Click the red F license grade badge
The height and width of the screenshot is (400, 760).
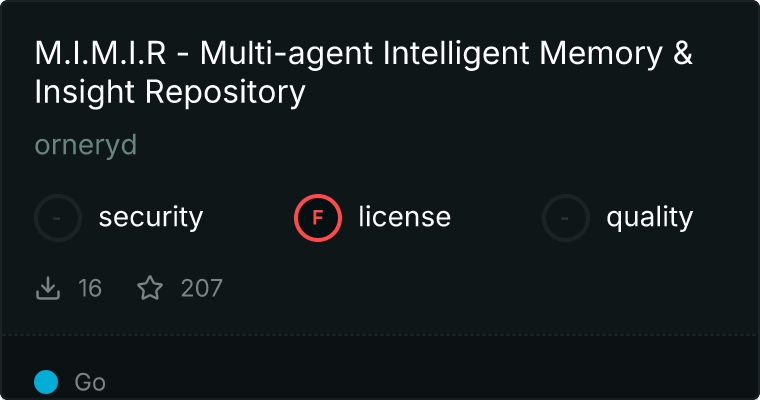(x=318, y=217)
